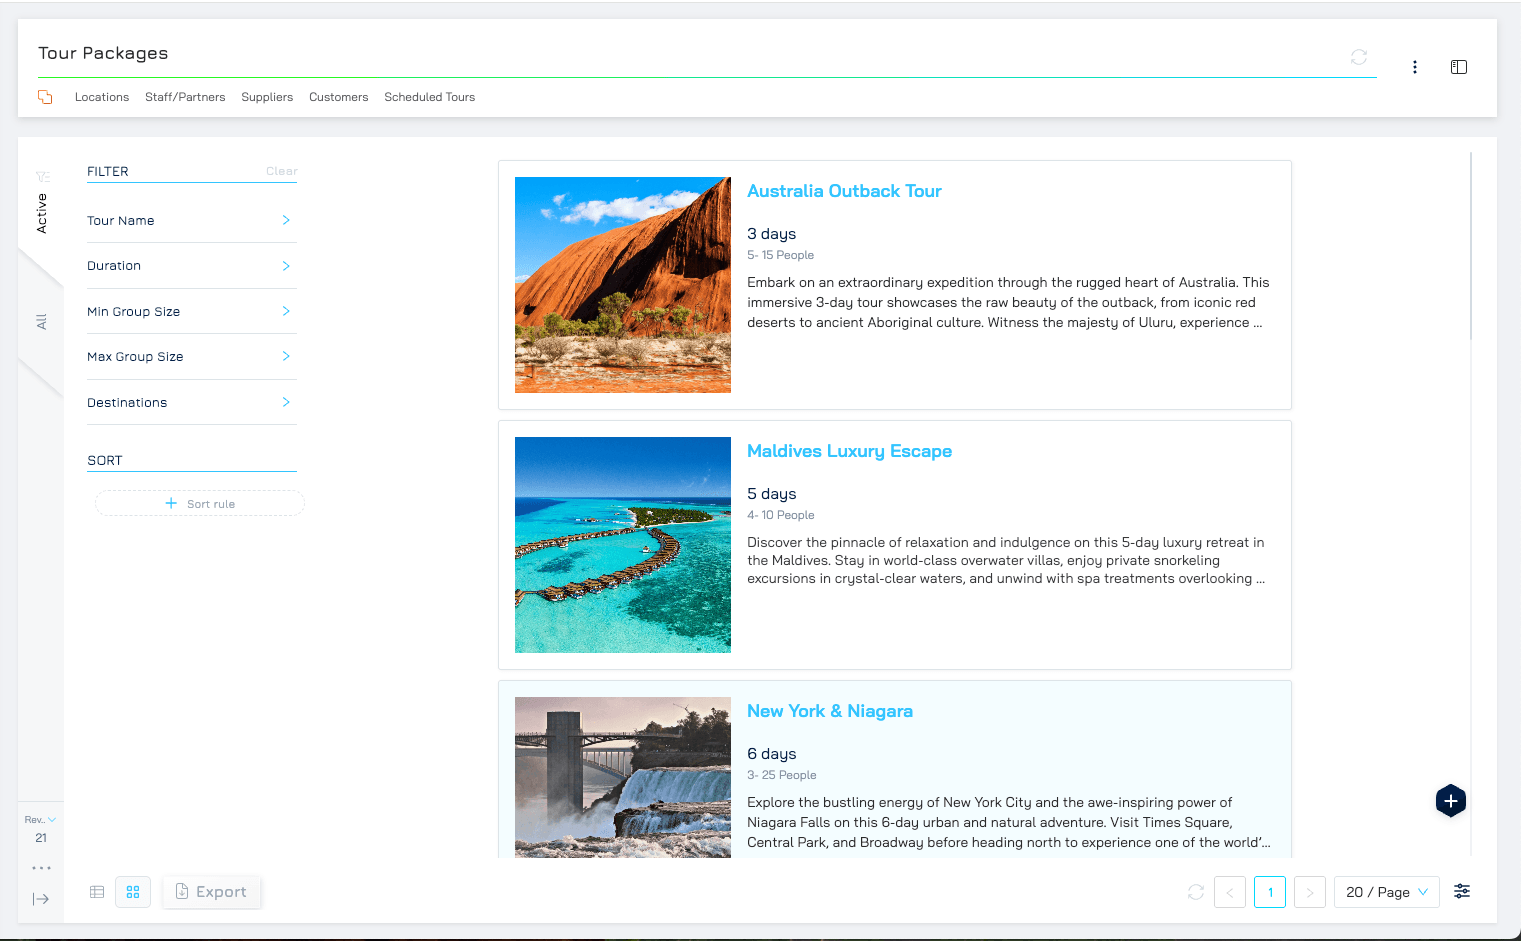Image resolution: width=1521 pixels, height=941 pixels.
Task: Toggle the side panel layout icon
Action: tap(1458, 67)
